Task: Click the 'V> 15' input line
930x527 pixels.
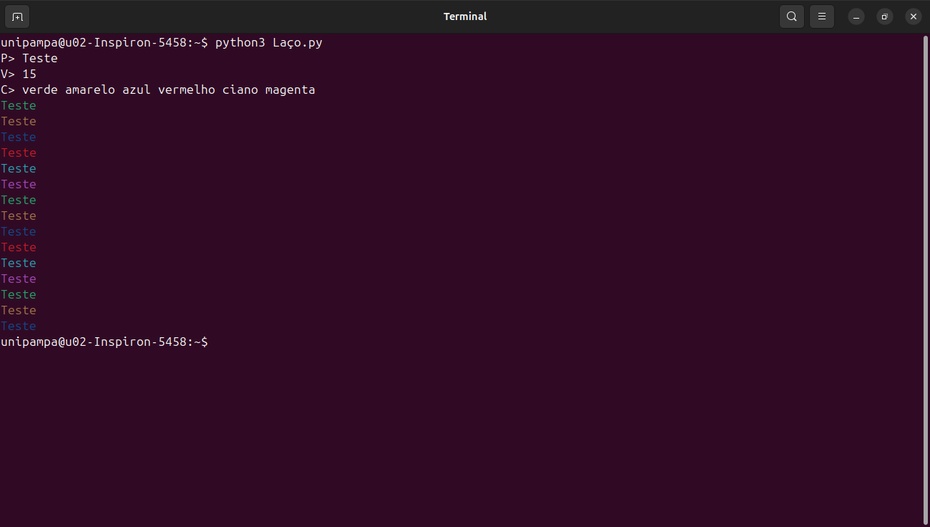Action: [x=19, y=74]
